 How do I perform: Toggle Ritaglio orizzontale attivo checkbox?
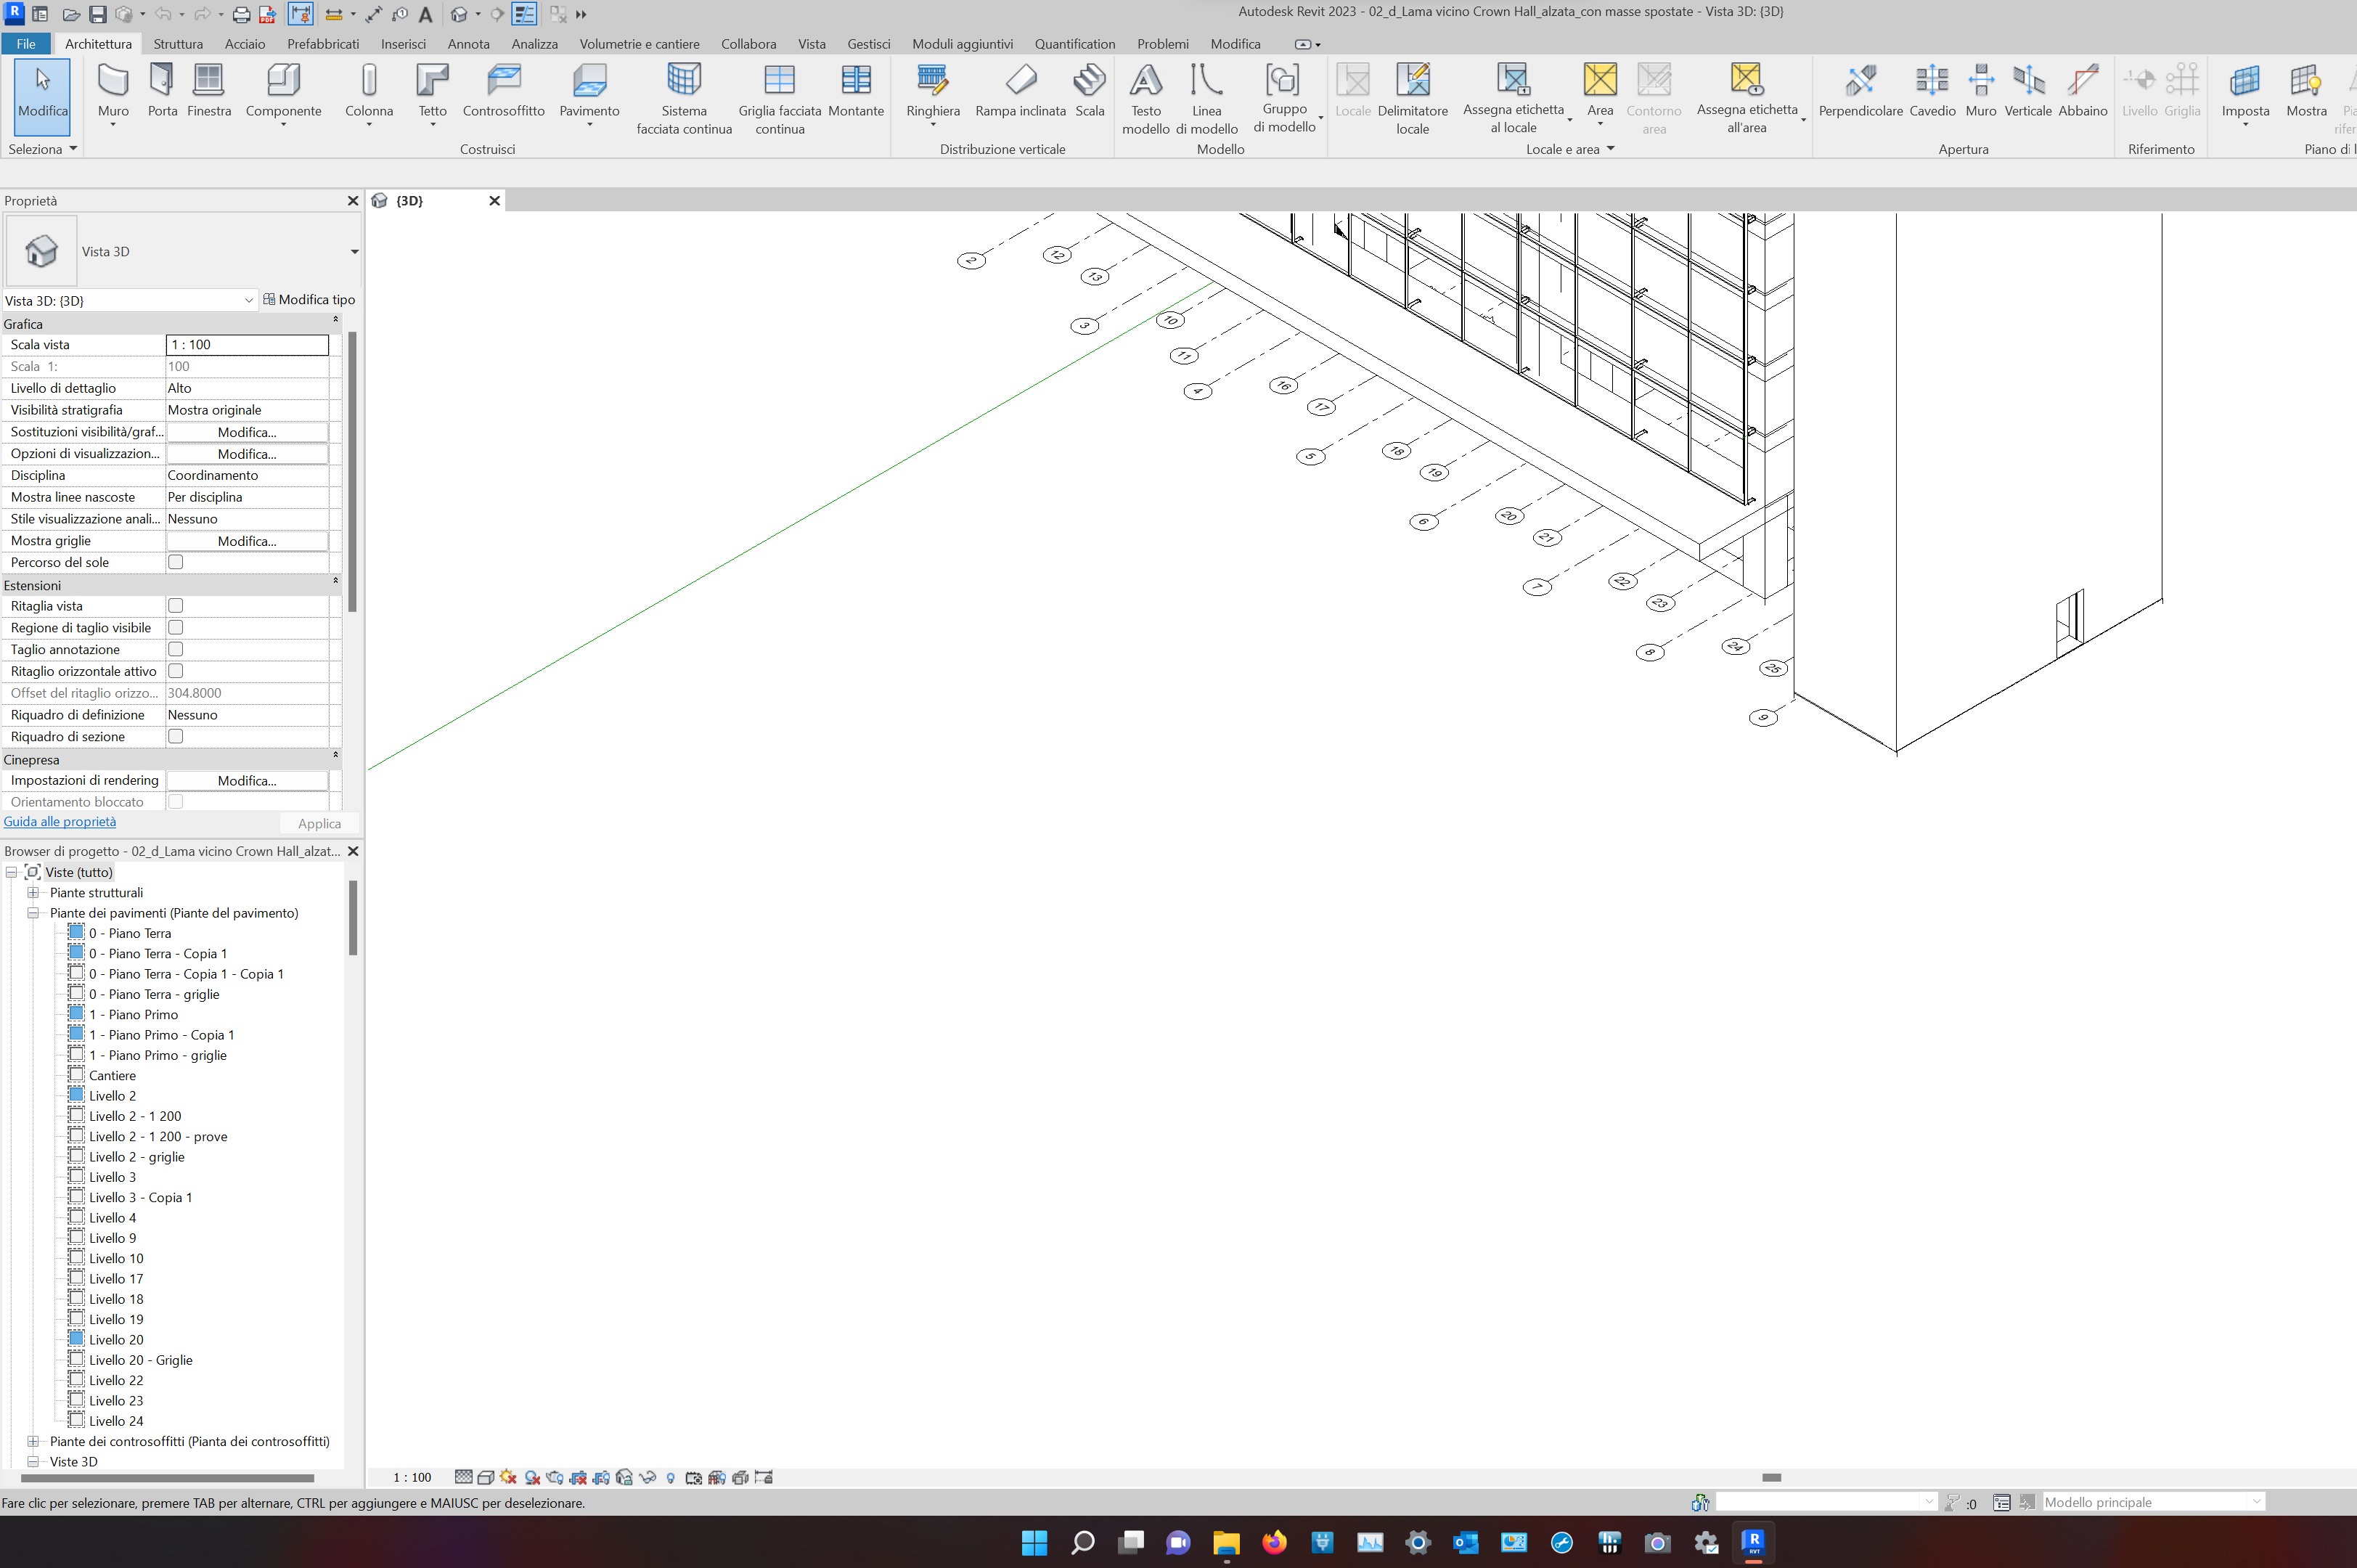click(x=176, y=671)
